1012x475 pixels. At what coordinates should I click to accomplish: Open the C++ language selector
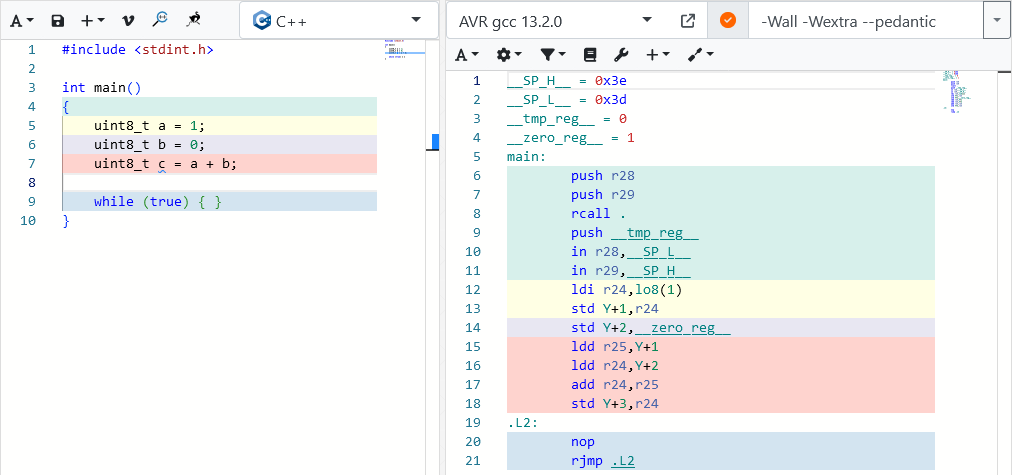pos(338,20)
